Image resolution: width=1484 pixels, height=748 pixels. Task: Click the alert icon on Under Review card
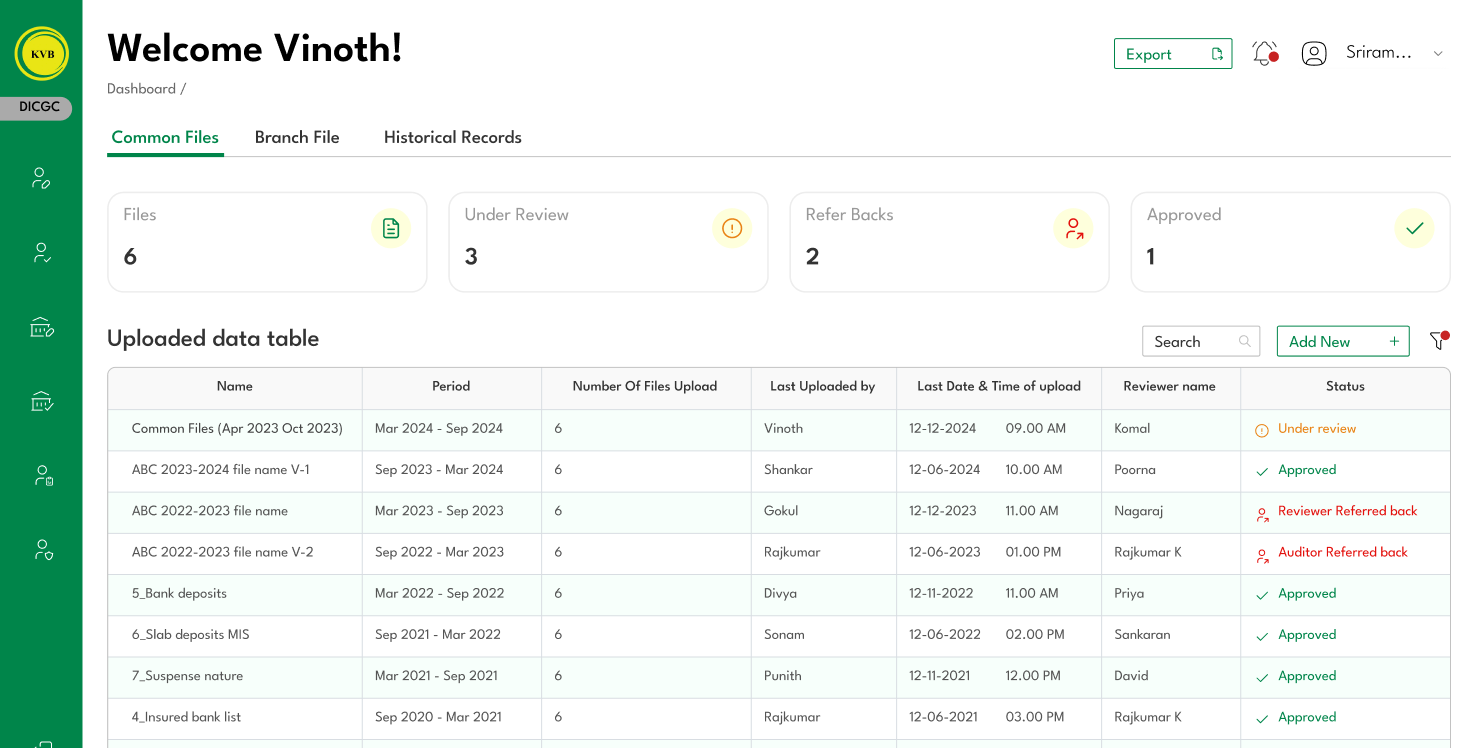tap(732, 229)
